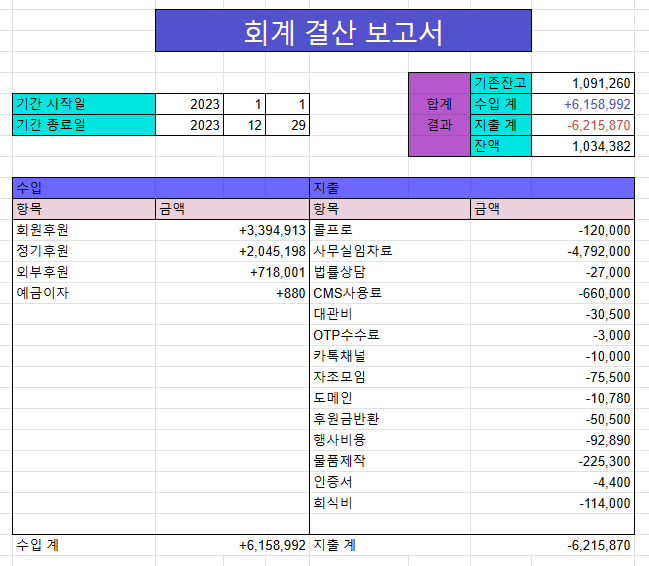Click the 행사비용 expense item

click(390, 440)
